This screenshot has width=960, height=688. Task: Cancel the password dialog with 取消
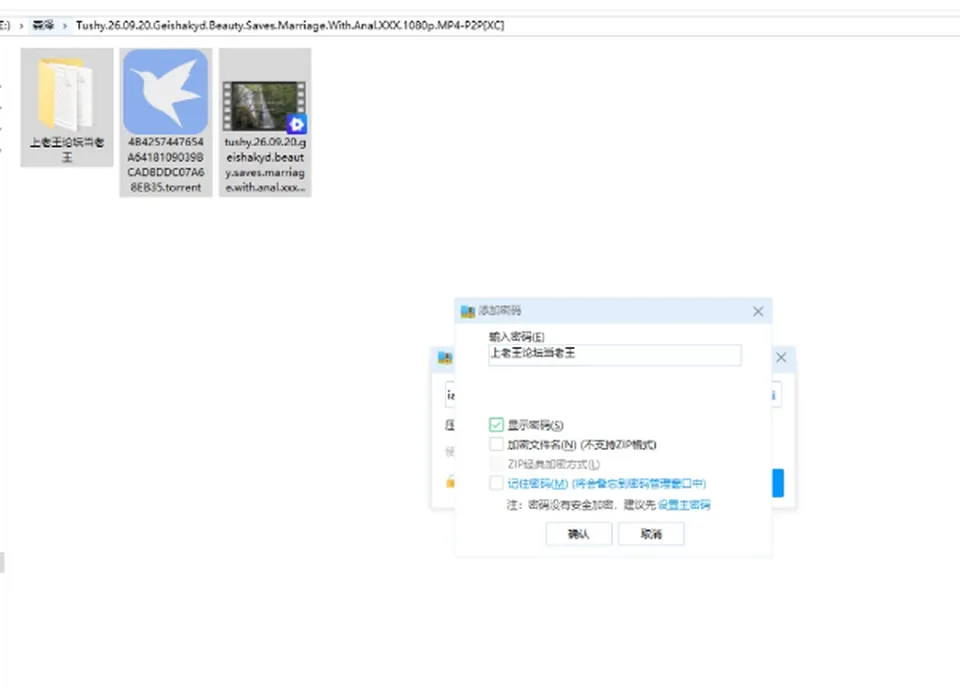click(651, 534)
